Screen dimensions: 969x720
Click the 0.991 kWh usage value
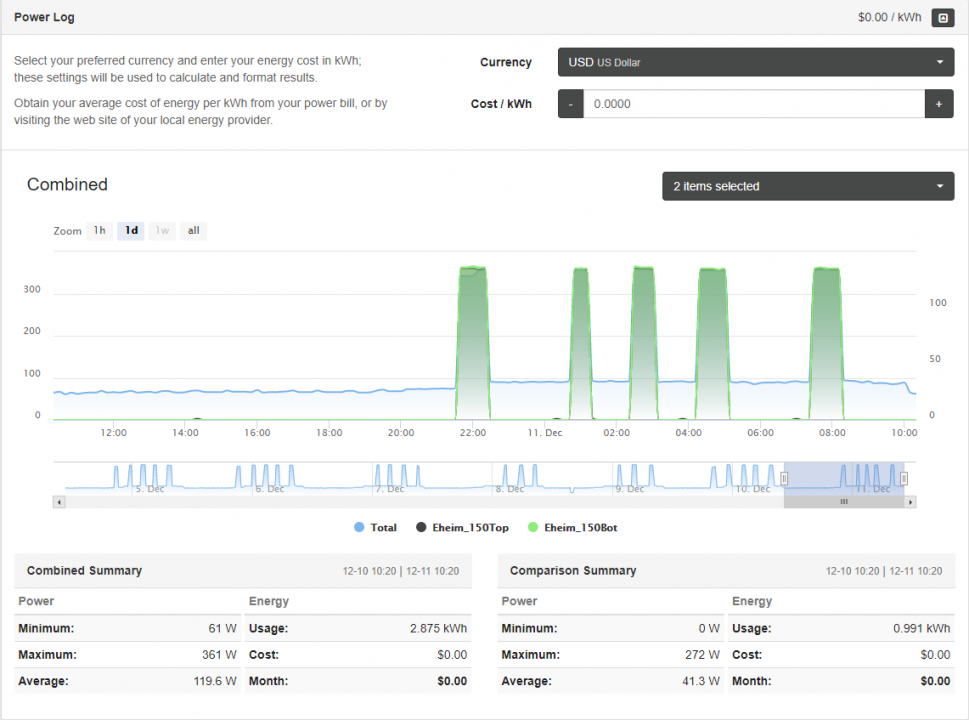921,629
